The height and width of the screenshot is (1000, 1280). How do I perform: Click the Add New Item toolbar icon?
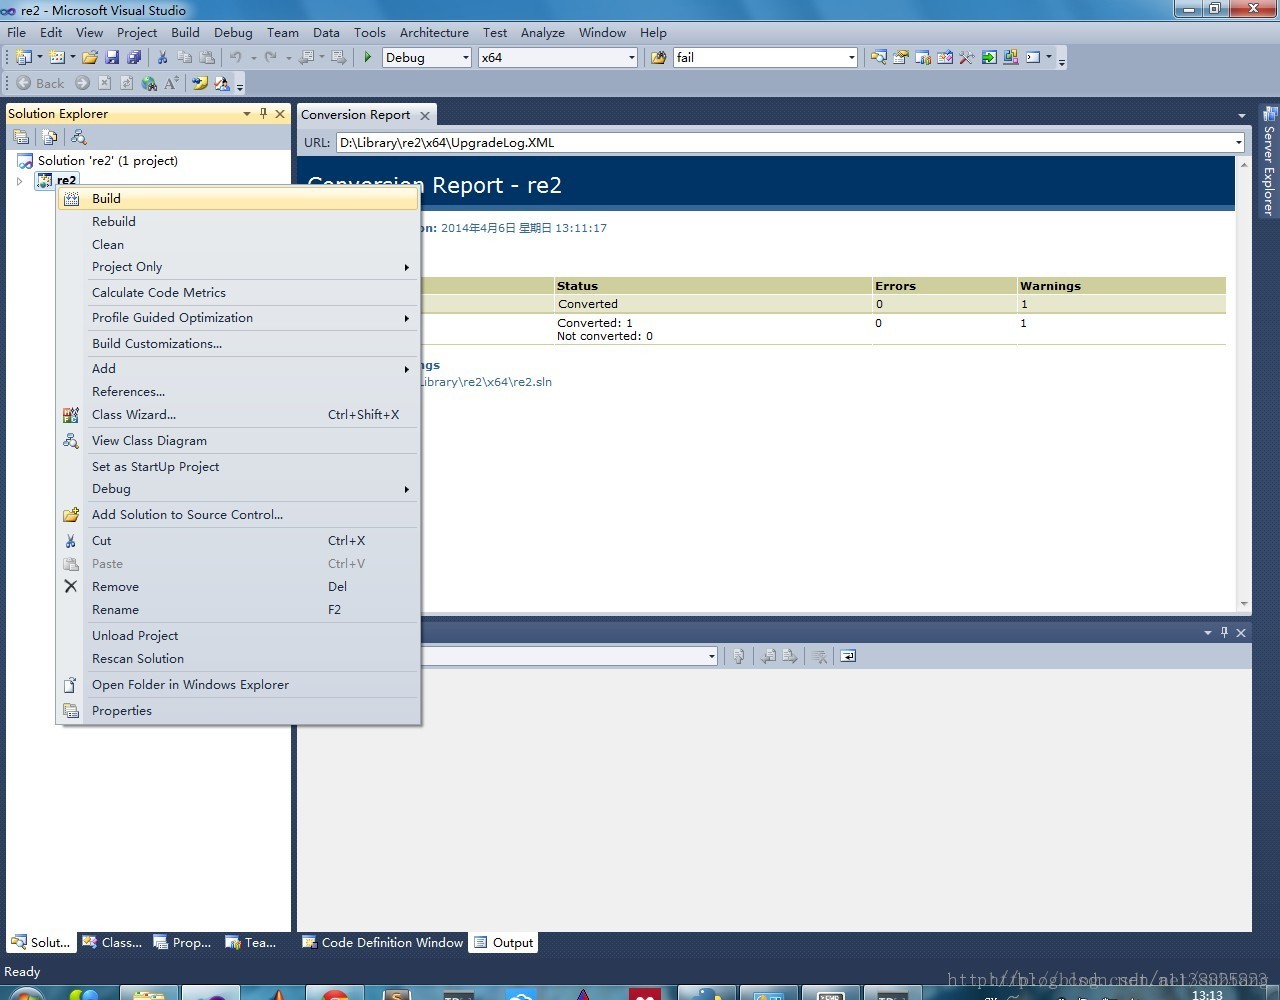point(56,57)
